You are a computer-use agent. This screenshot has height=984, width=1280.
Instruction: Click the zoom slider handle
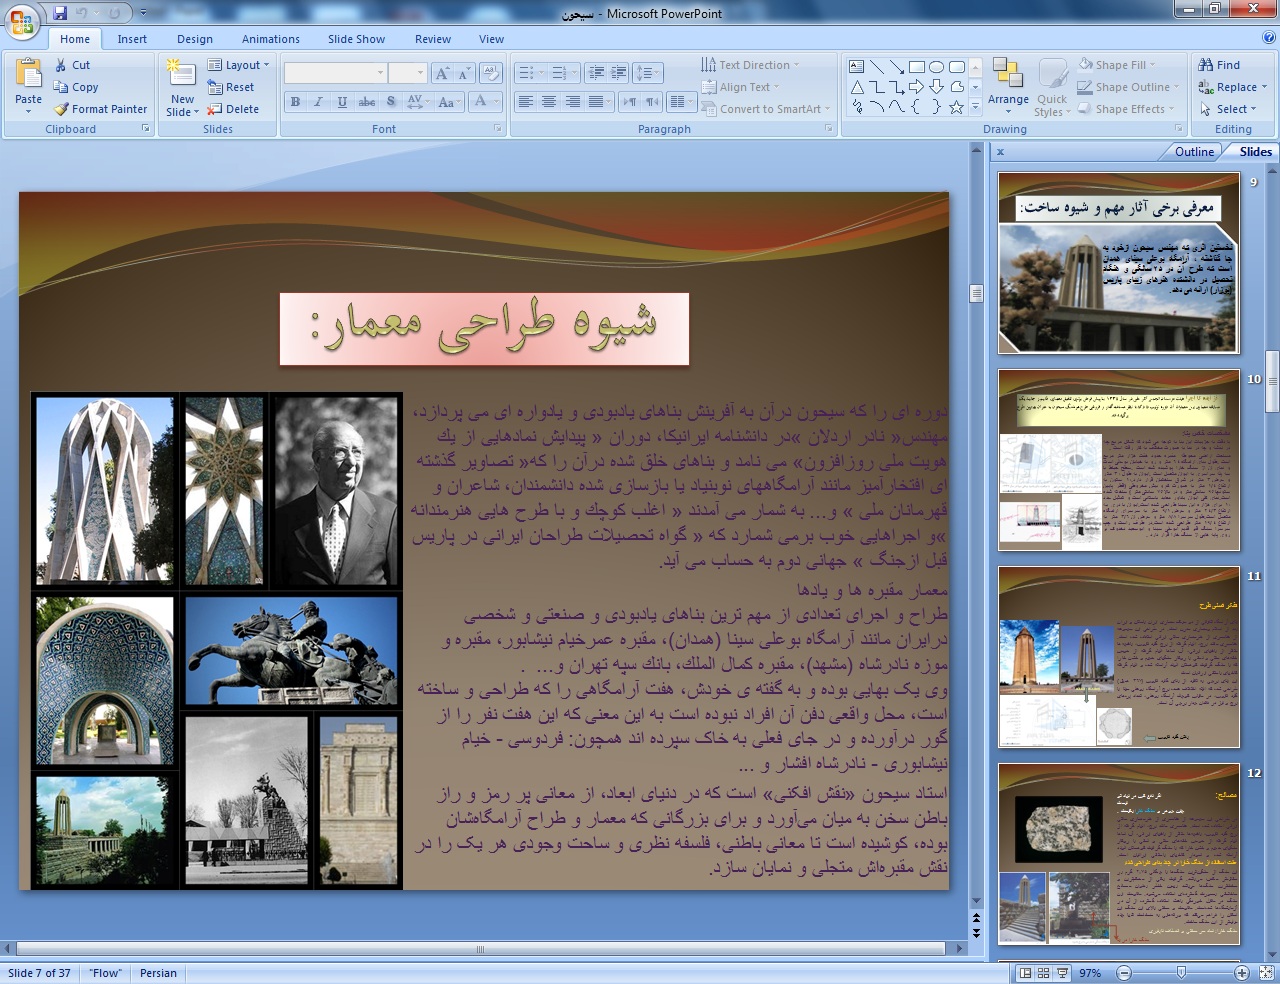click(x=1181, y=973)
